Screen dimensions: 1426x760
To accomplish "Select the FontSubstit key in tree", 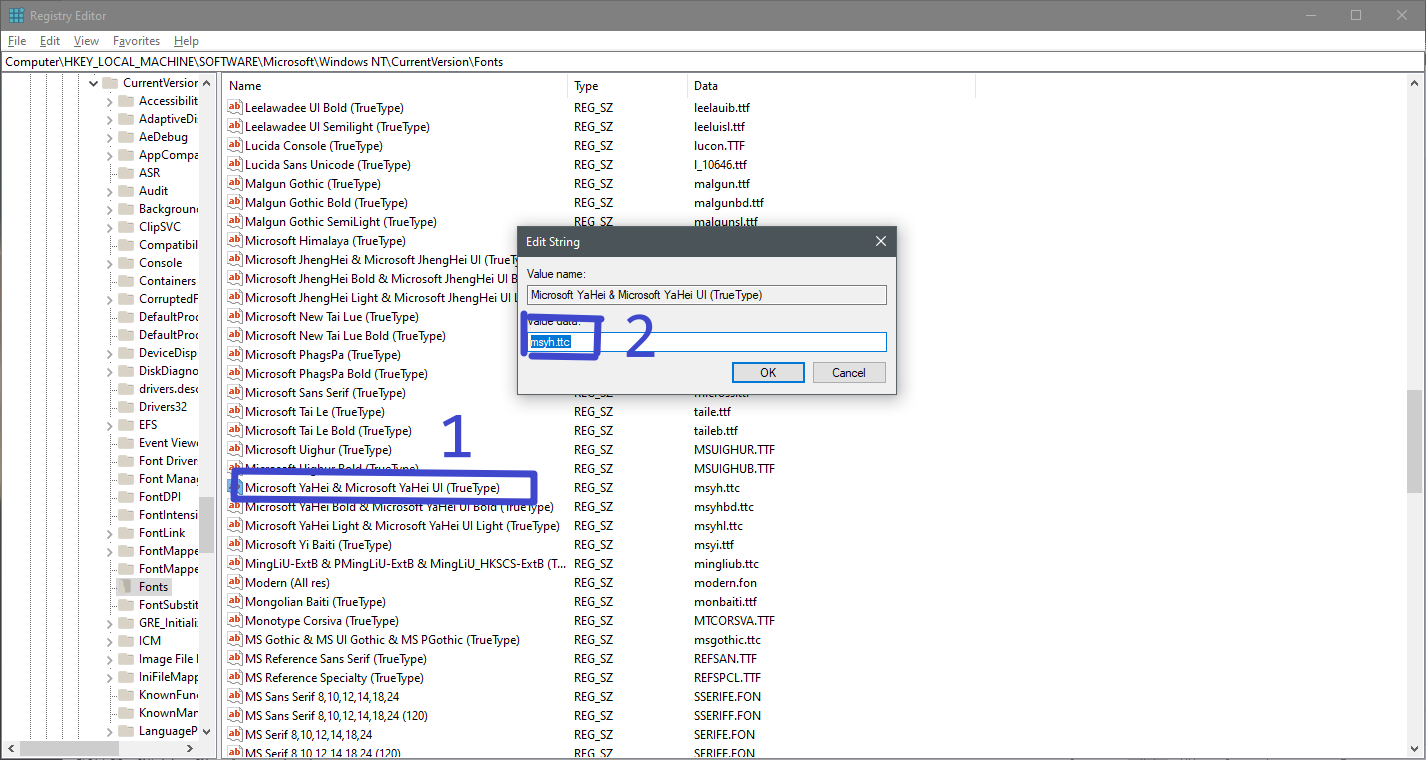I will coord(168,605).
